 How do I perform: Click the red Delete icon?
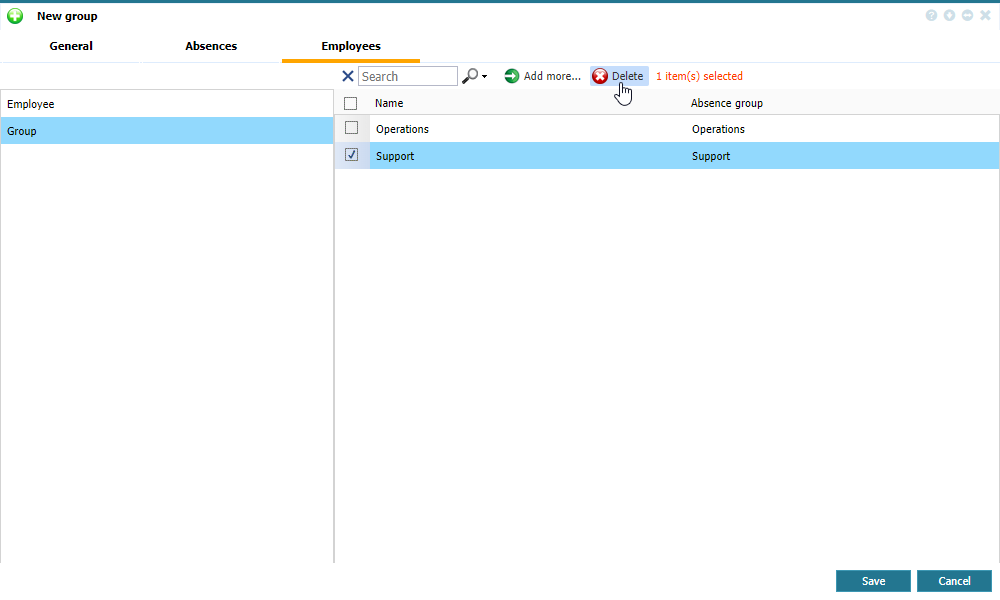pos(600,76)
